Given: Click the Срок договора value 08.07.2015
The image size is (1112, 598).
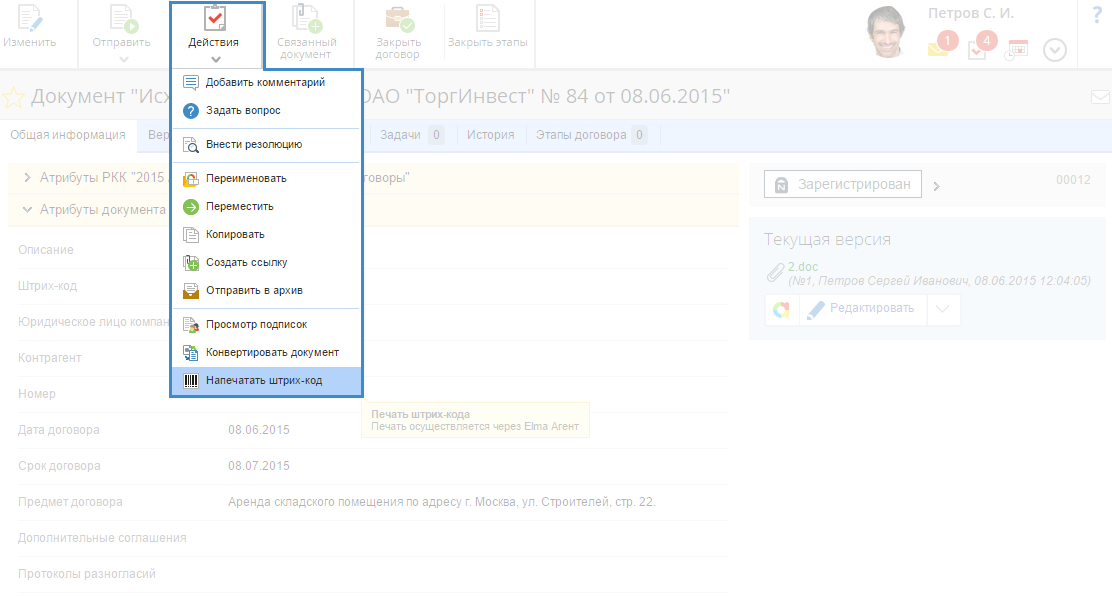Looking at the screenshot, I should [x=259, y=466].
